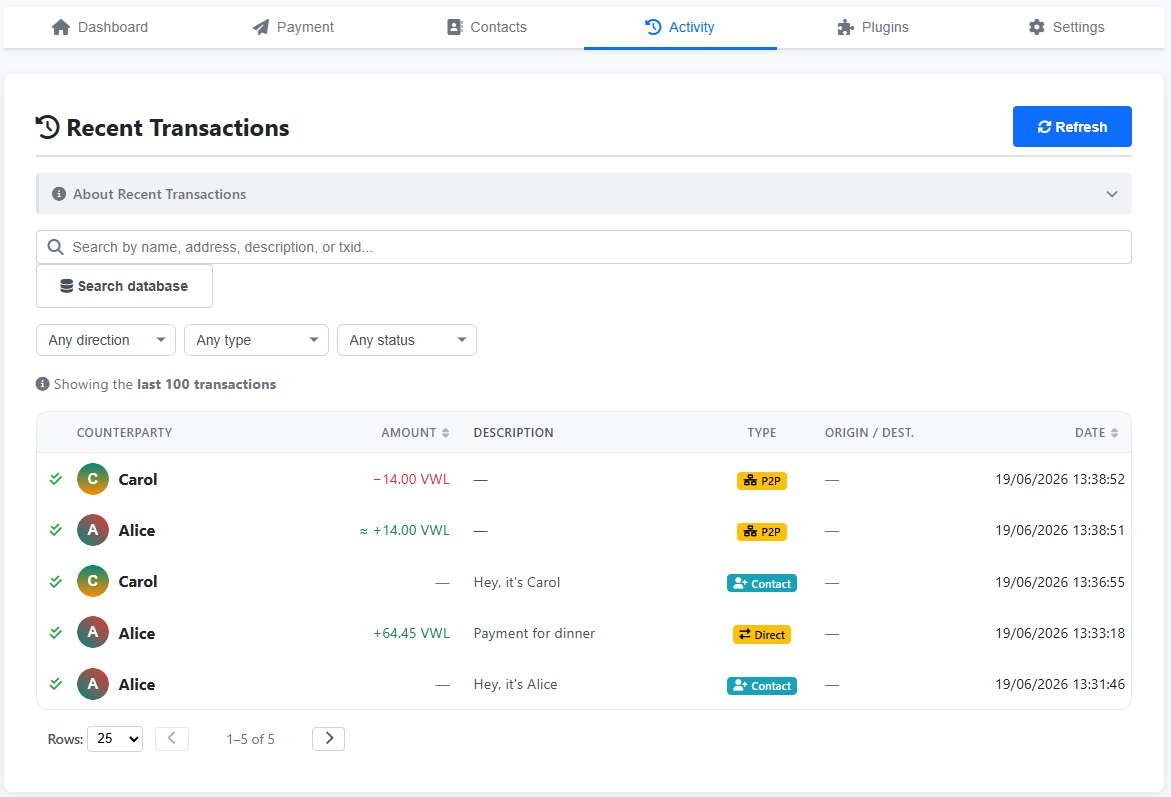Click Alice's avatar in the +14.00 VWL row
Viewport: 1171px width, 797px height.
[x=93, y=530]
